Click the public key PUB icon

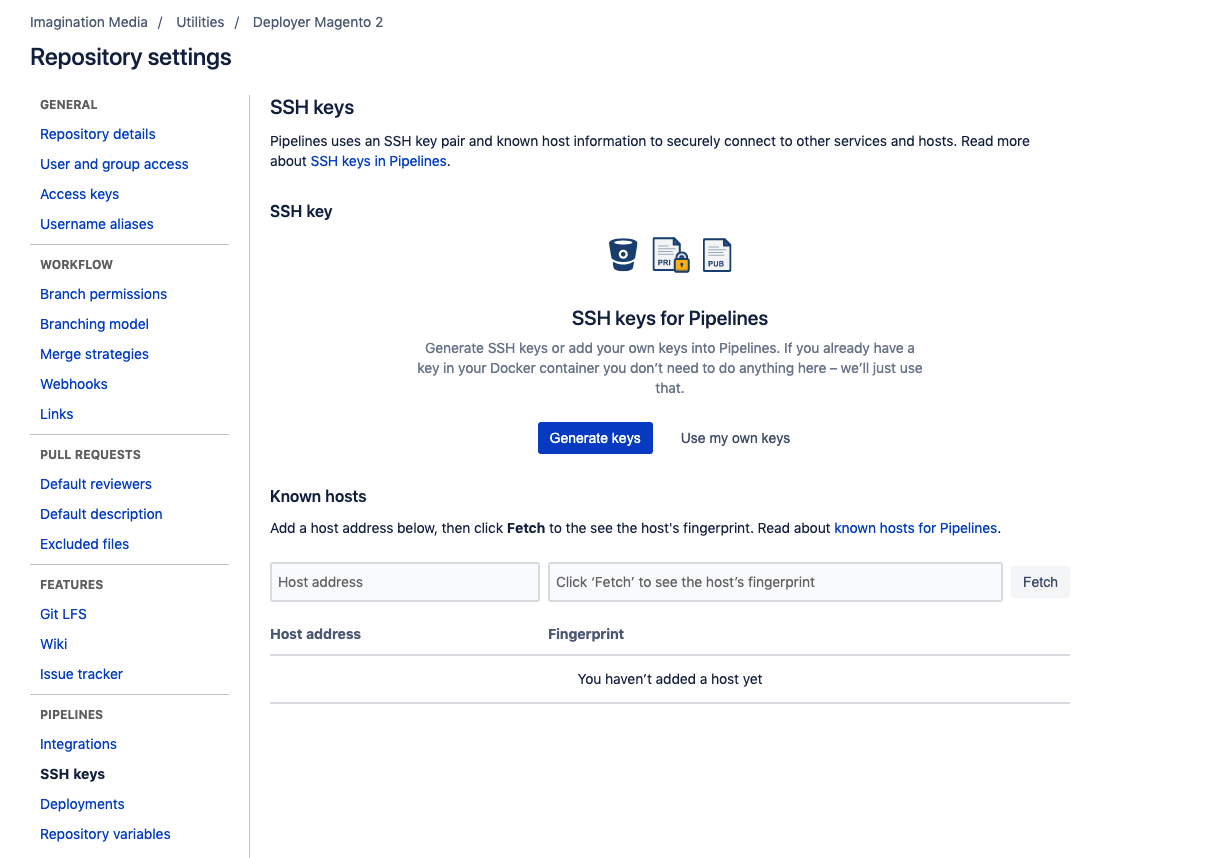[x=717, y=255]
